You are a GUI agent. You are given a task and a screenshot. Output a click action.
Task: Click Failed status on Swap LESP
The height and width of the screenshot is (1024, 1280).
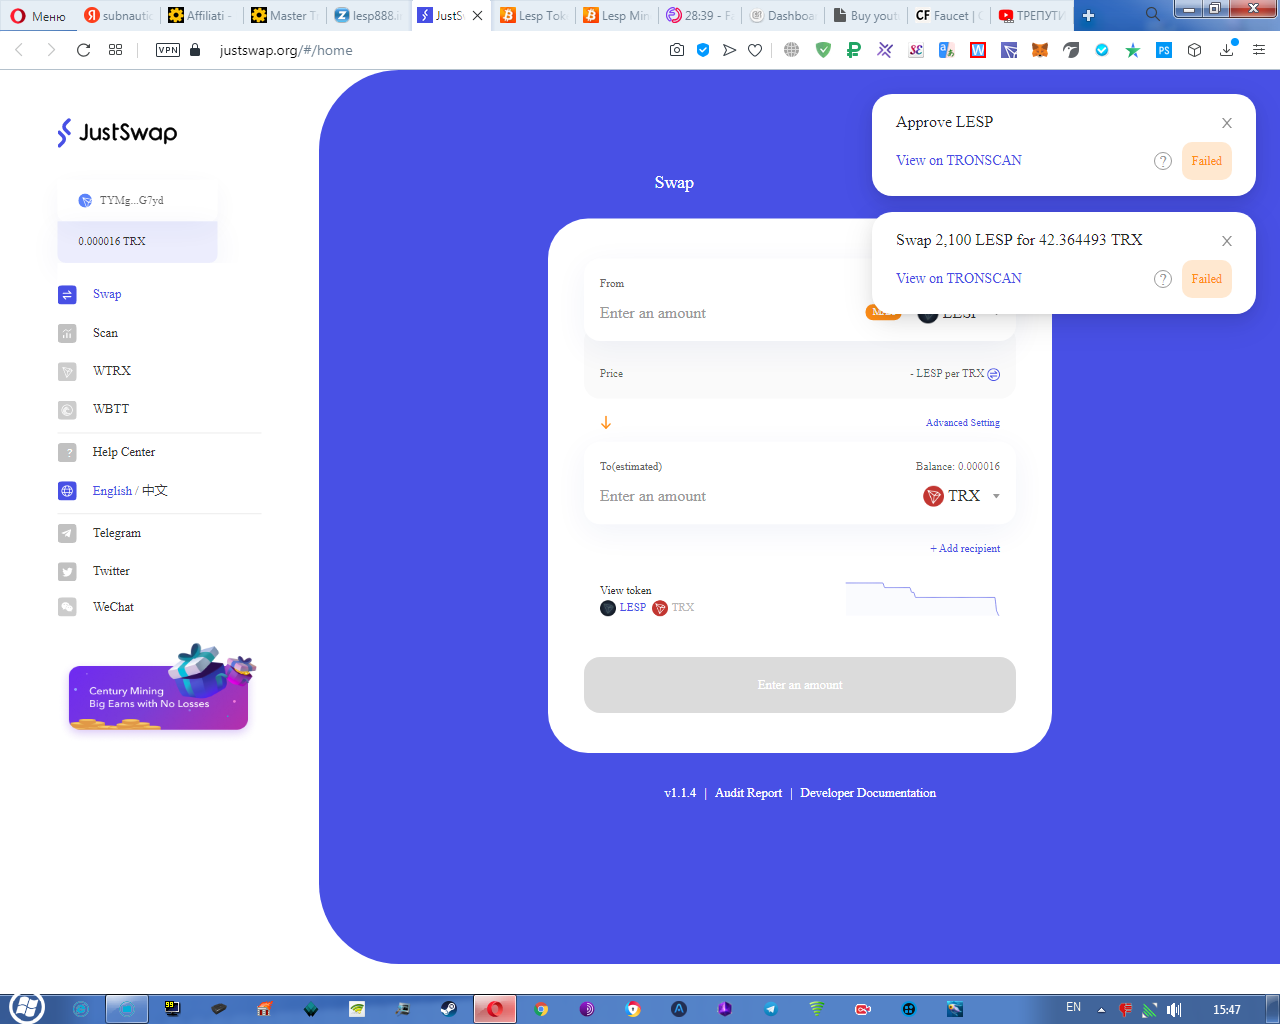(1207, 279)
